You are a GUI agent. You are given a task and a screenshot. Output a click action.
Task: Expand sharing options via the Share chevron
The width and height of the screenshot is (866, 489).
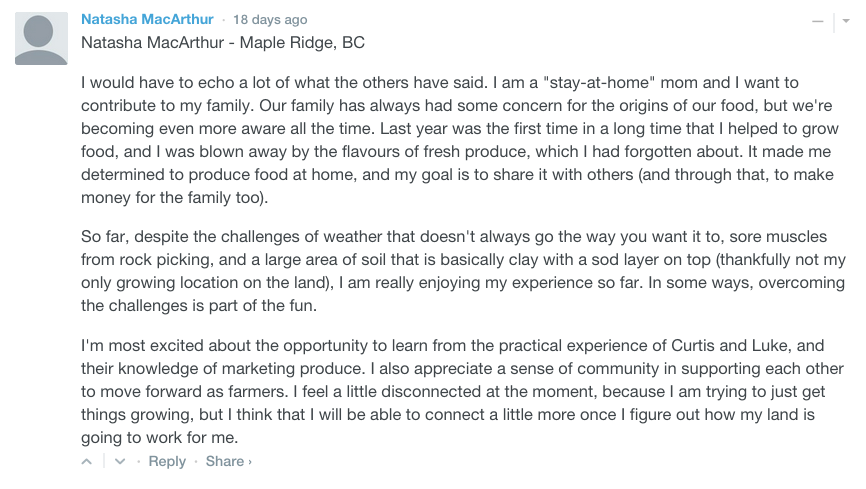click(250, 462)
